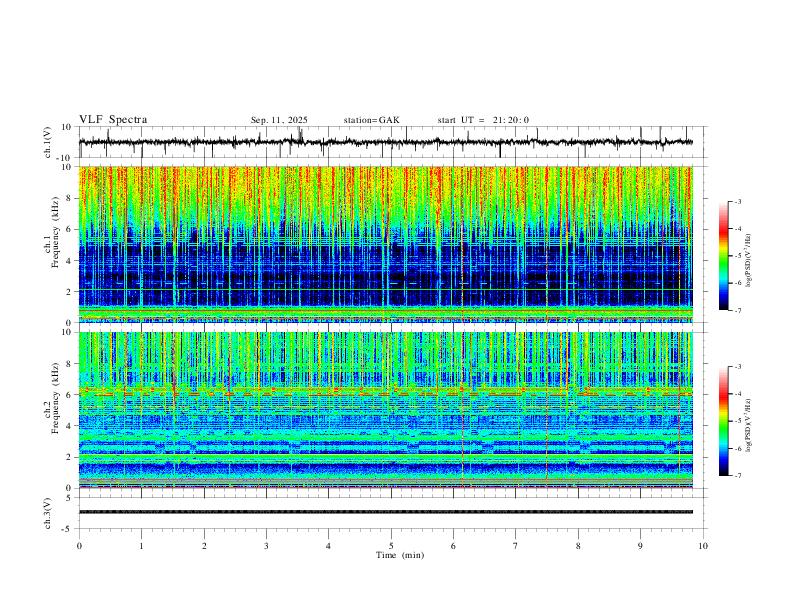The height and width of the screenshot is (612, 792).
Task: Click the ch.1 spectrogram panel
Action: coord(385,244)
